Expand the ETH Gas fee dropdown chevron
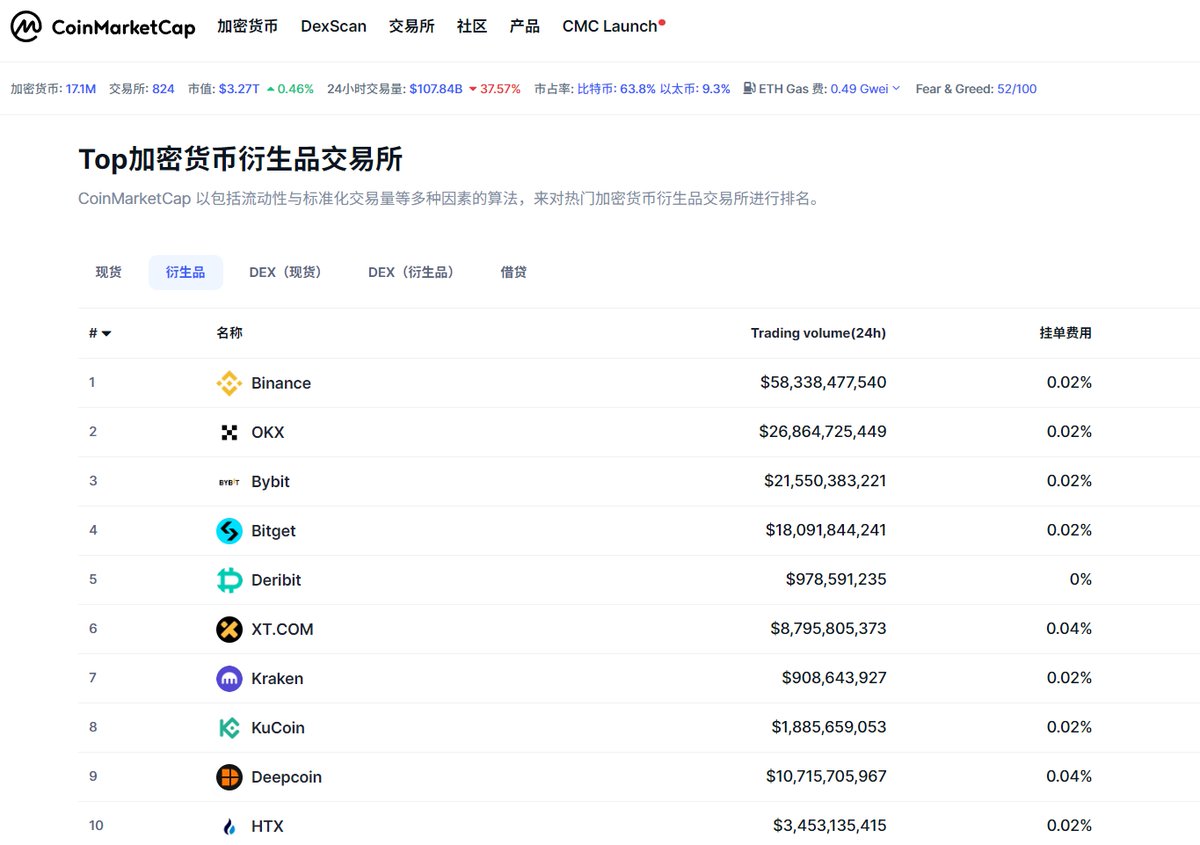Viewport: 1200px width, 845px height. 896,89
